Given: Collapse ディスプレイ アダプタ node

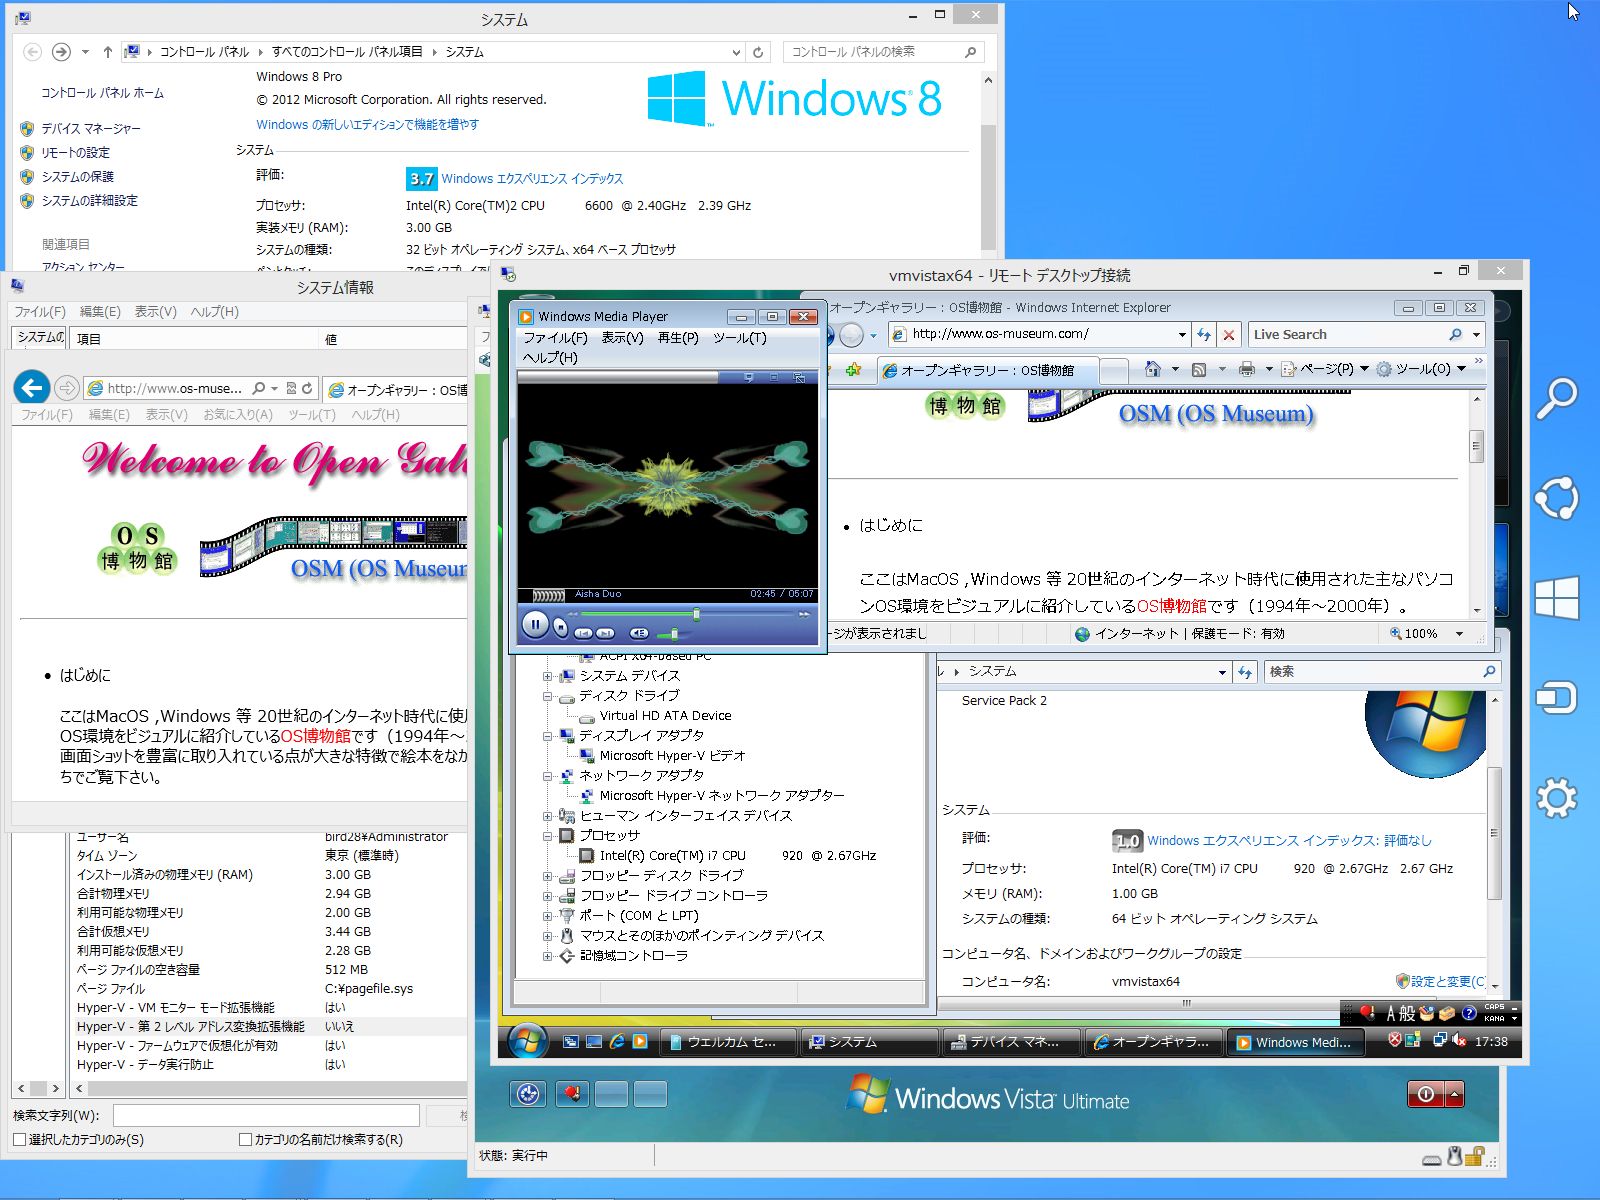Looking at the screenshot, I should [547, 736].
